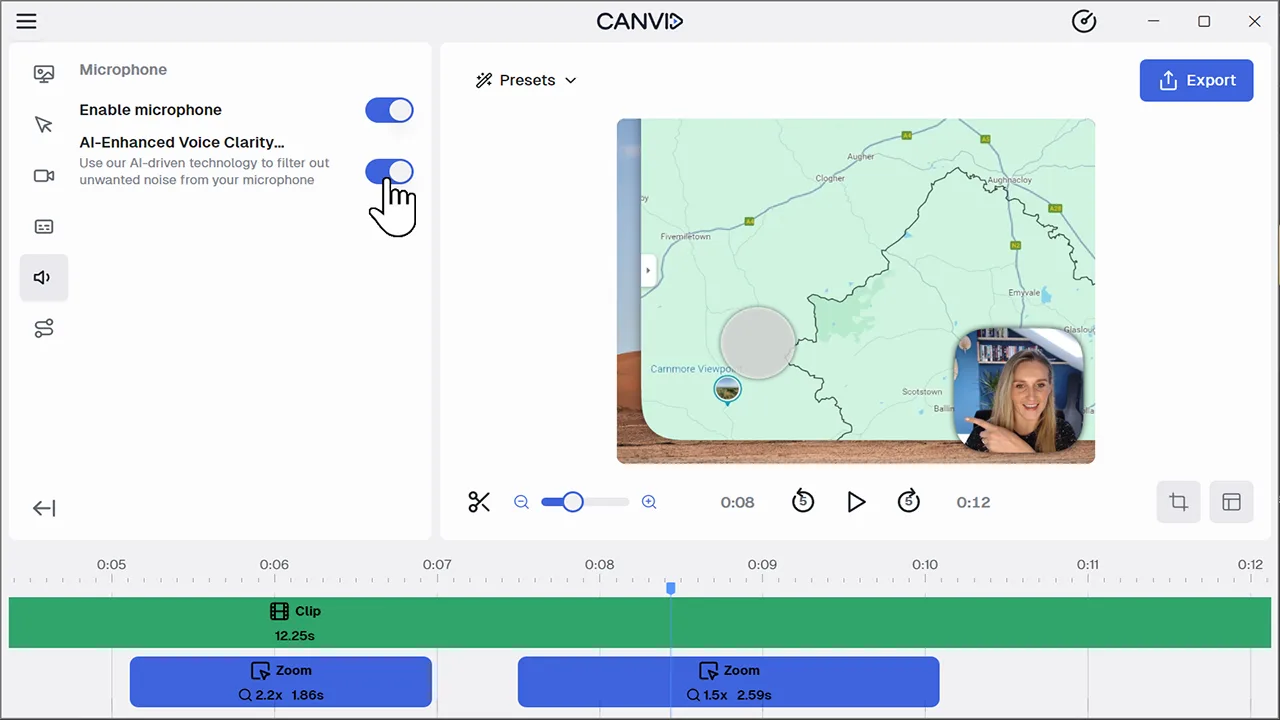
Task: Open the Effects settings panel
Action: point(43,328)
